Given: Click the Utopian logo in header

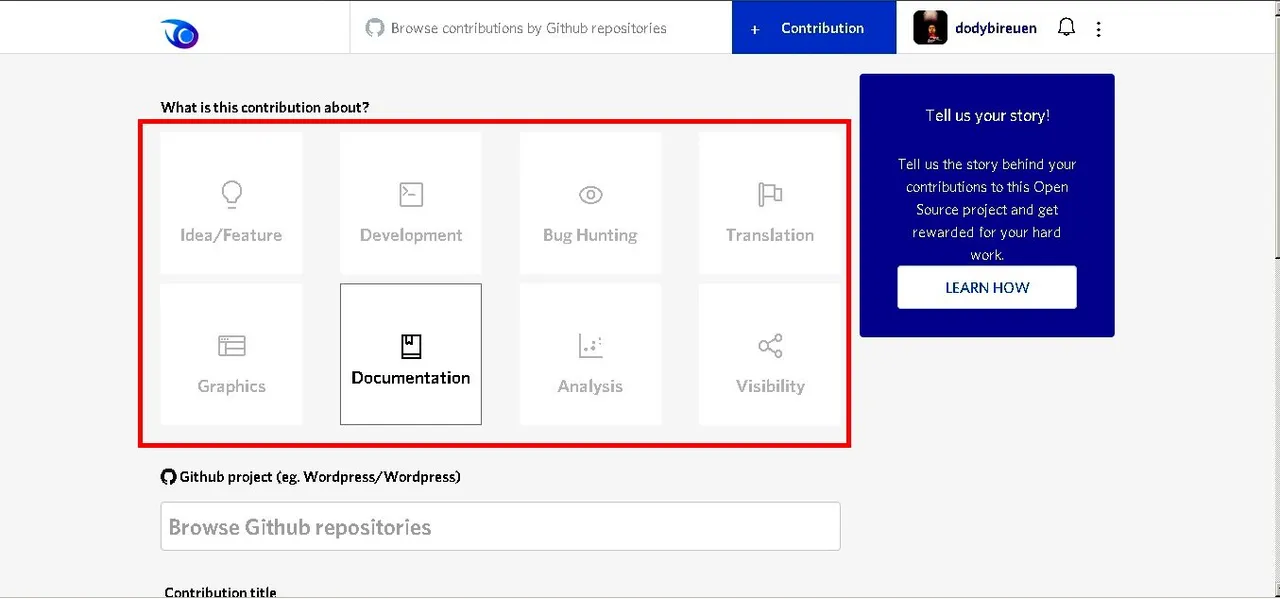Looking at the screenshot, I should pos(180,33).
